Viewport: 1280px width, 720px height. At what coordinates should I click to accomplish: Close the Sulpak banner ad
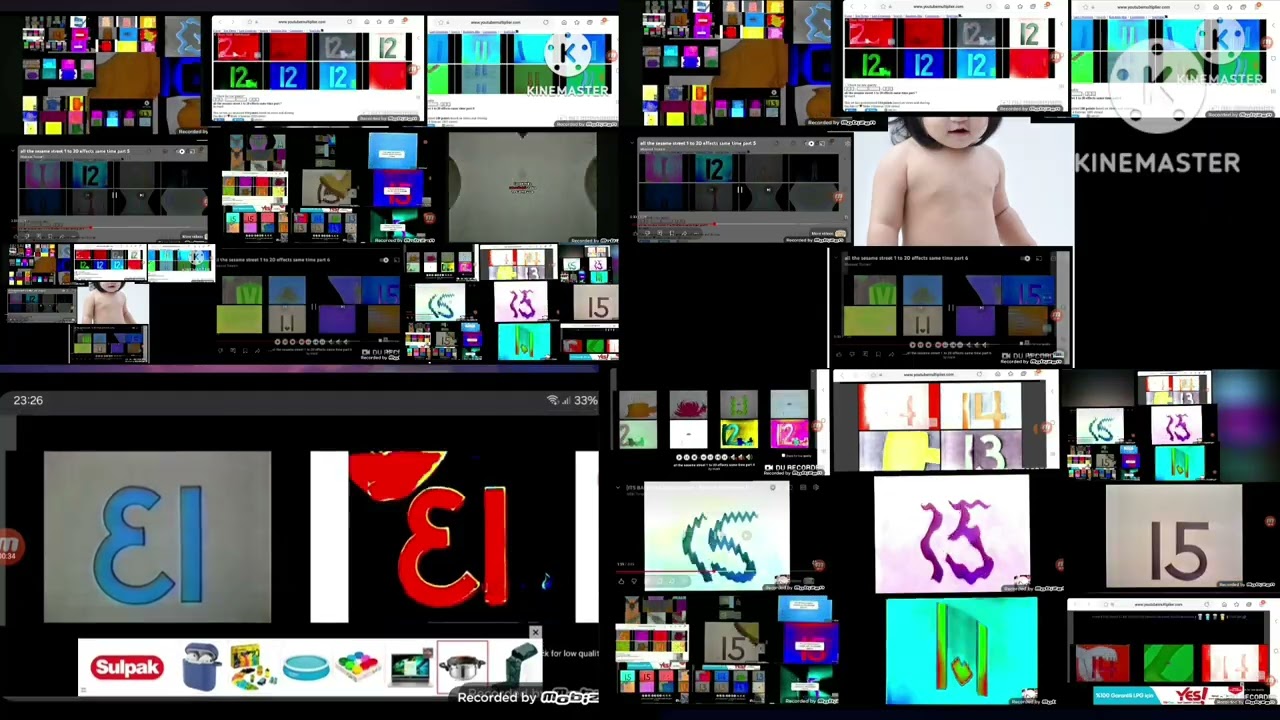pyautogui.click(x=535, y=633)
